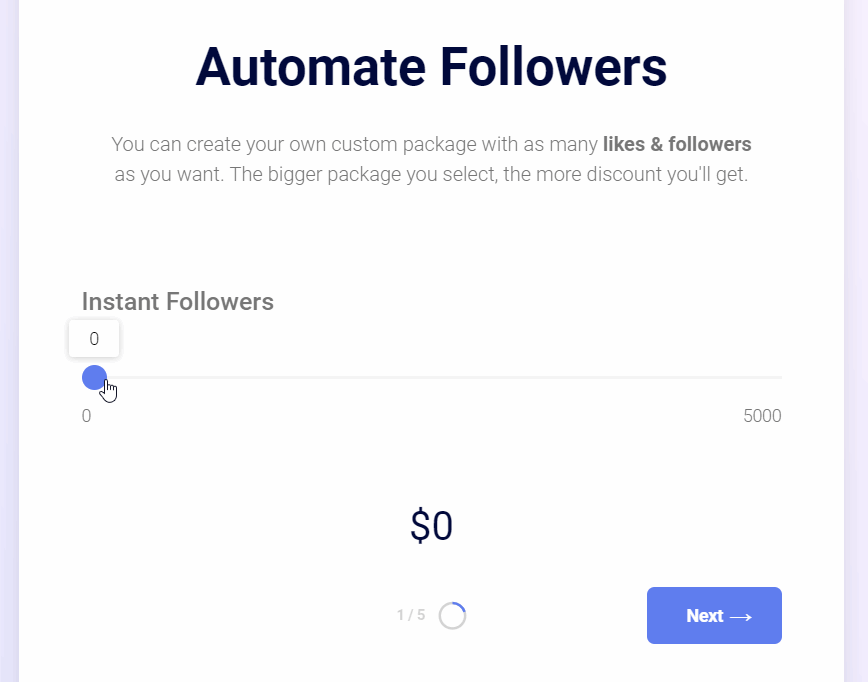Click the bold likes & followers text
The width and height of the screenshot is (868, 682).
676,144
